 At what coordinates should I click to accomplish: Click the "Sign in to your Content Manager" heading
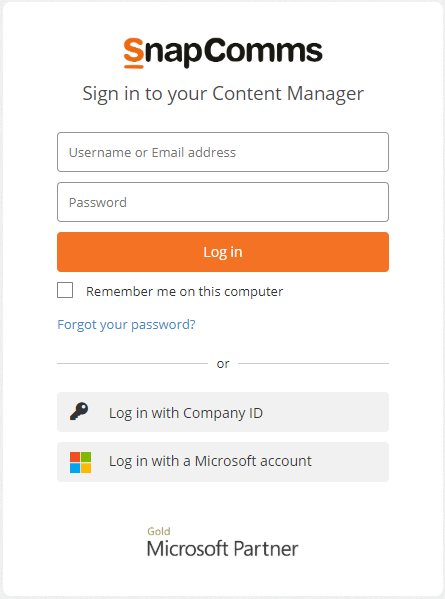[223, 94]
